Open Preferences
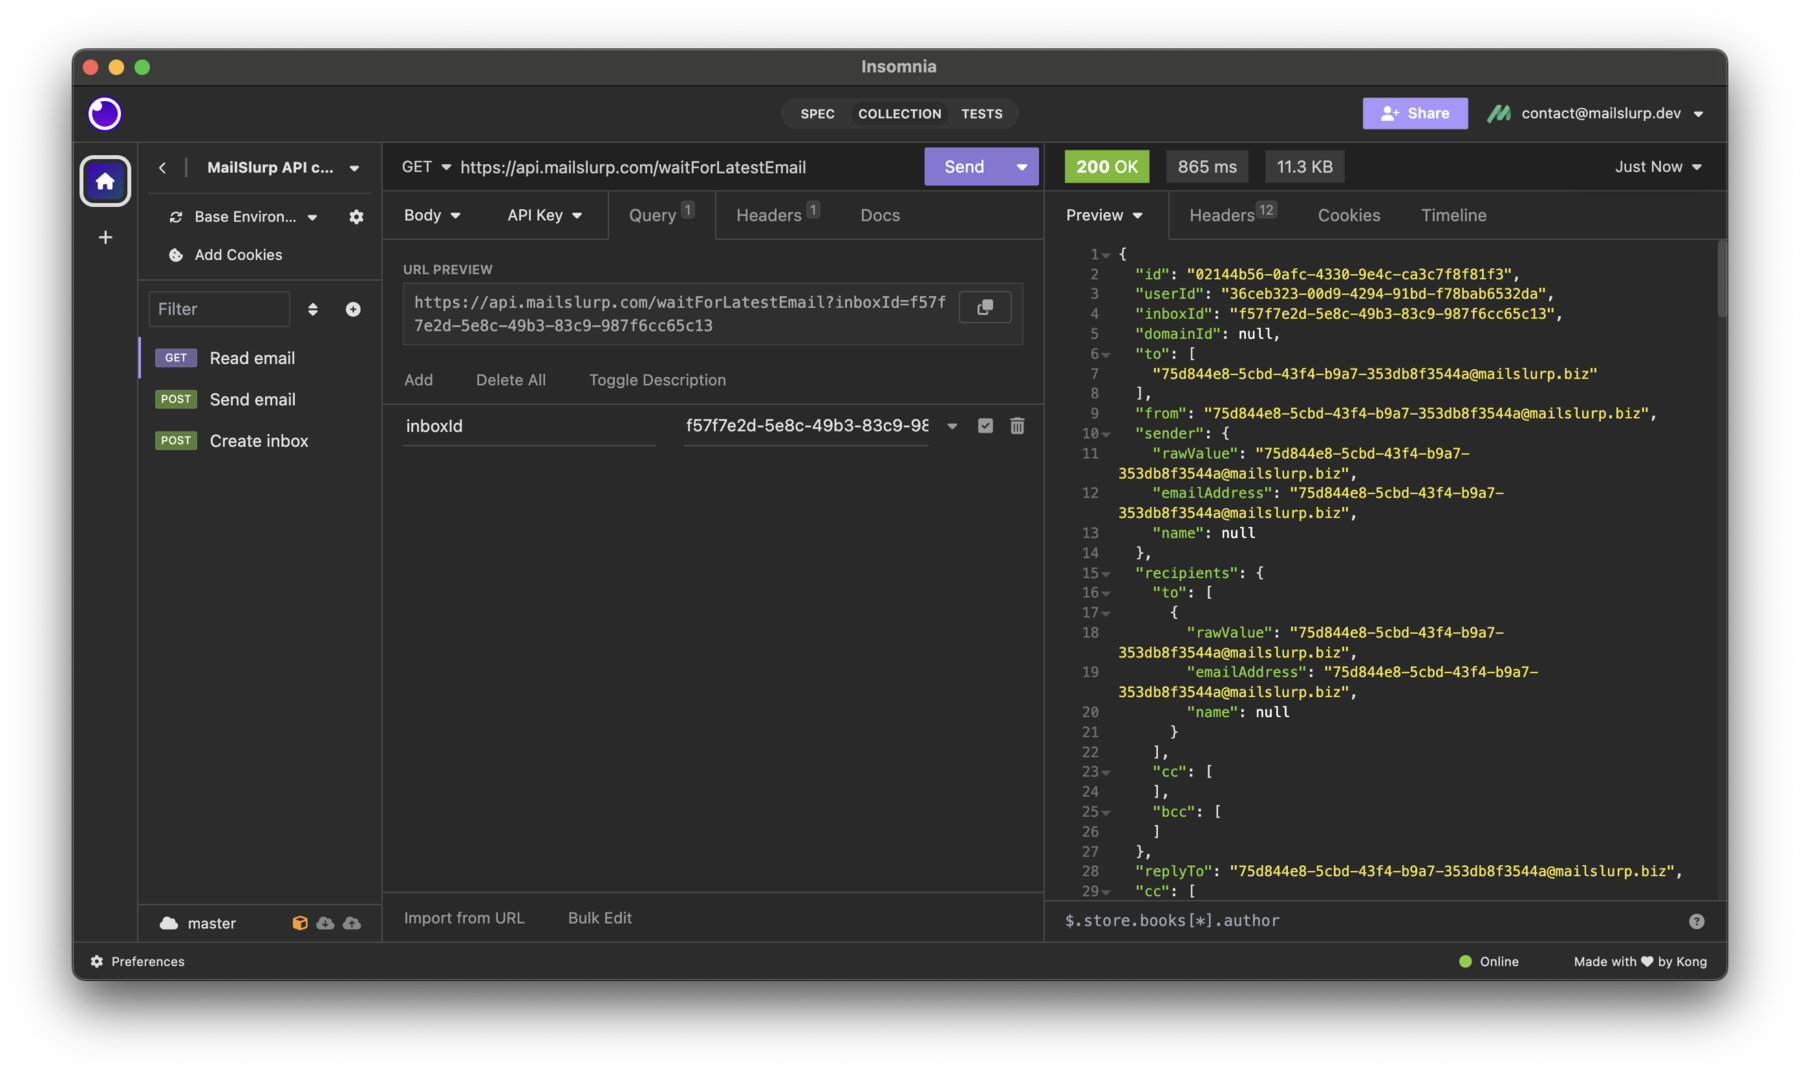 147,961
